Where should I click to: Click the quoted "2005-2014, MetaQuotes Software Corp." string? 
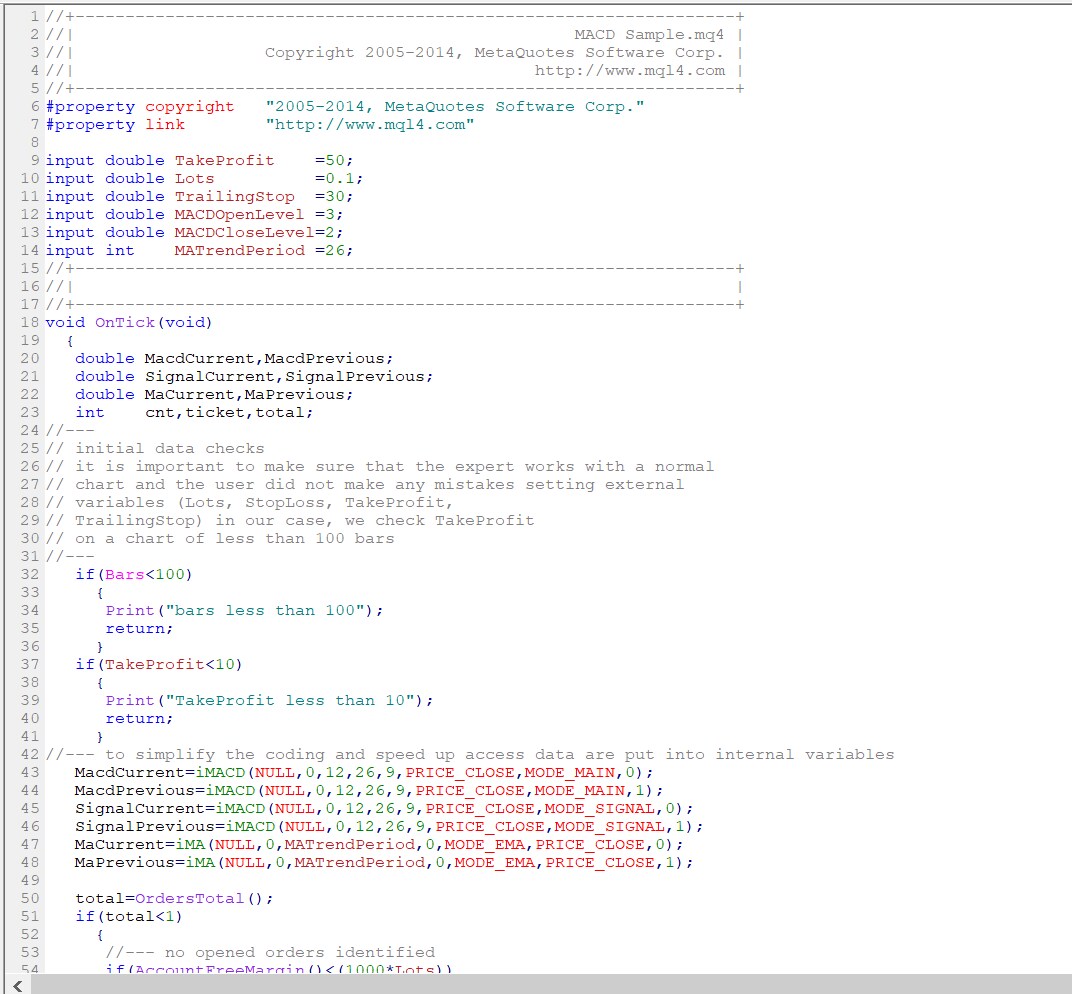tap(455, 107)
